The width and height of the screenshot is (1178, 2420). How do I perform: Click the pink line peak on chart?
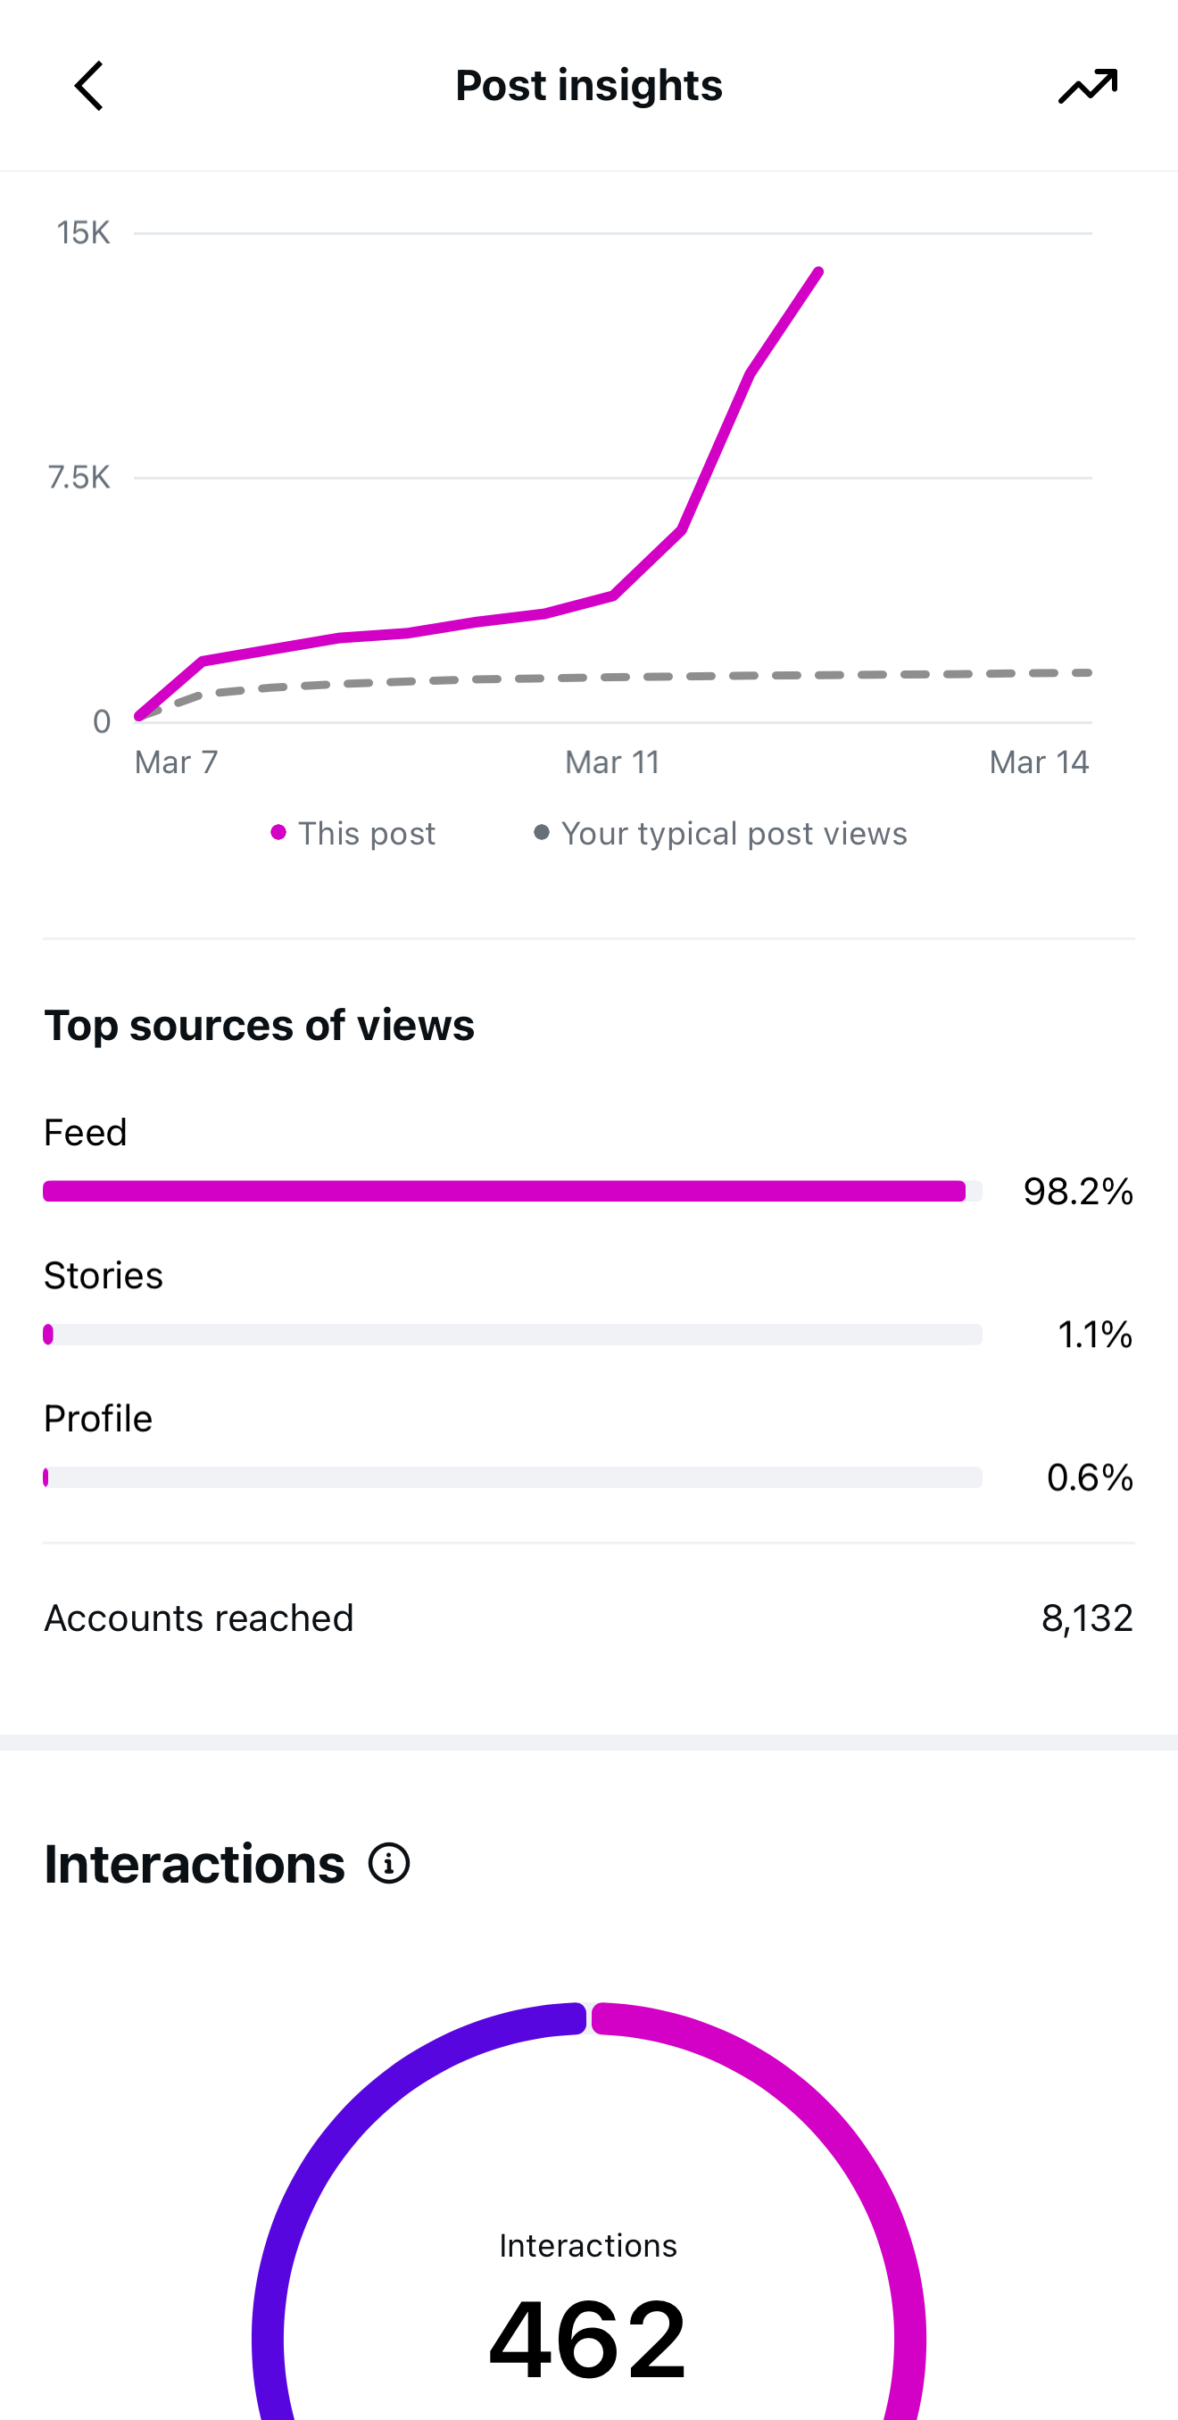[818, 272]
